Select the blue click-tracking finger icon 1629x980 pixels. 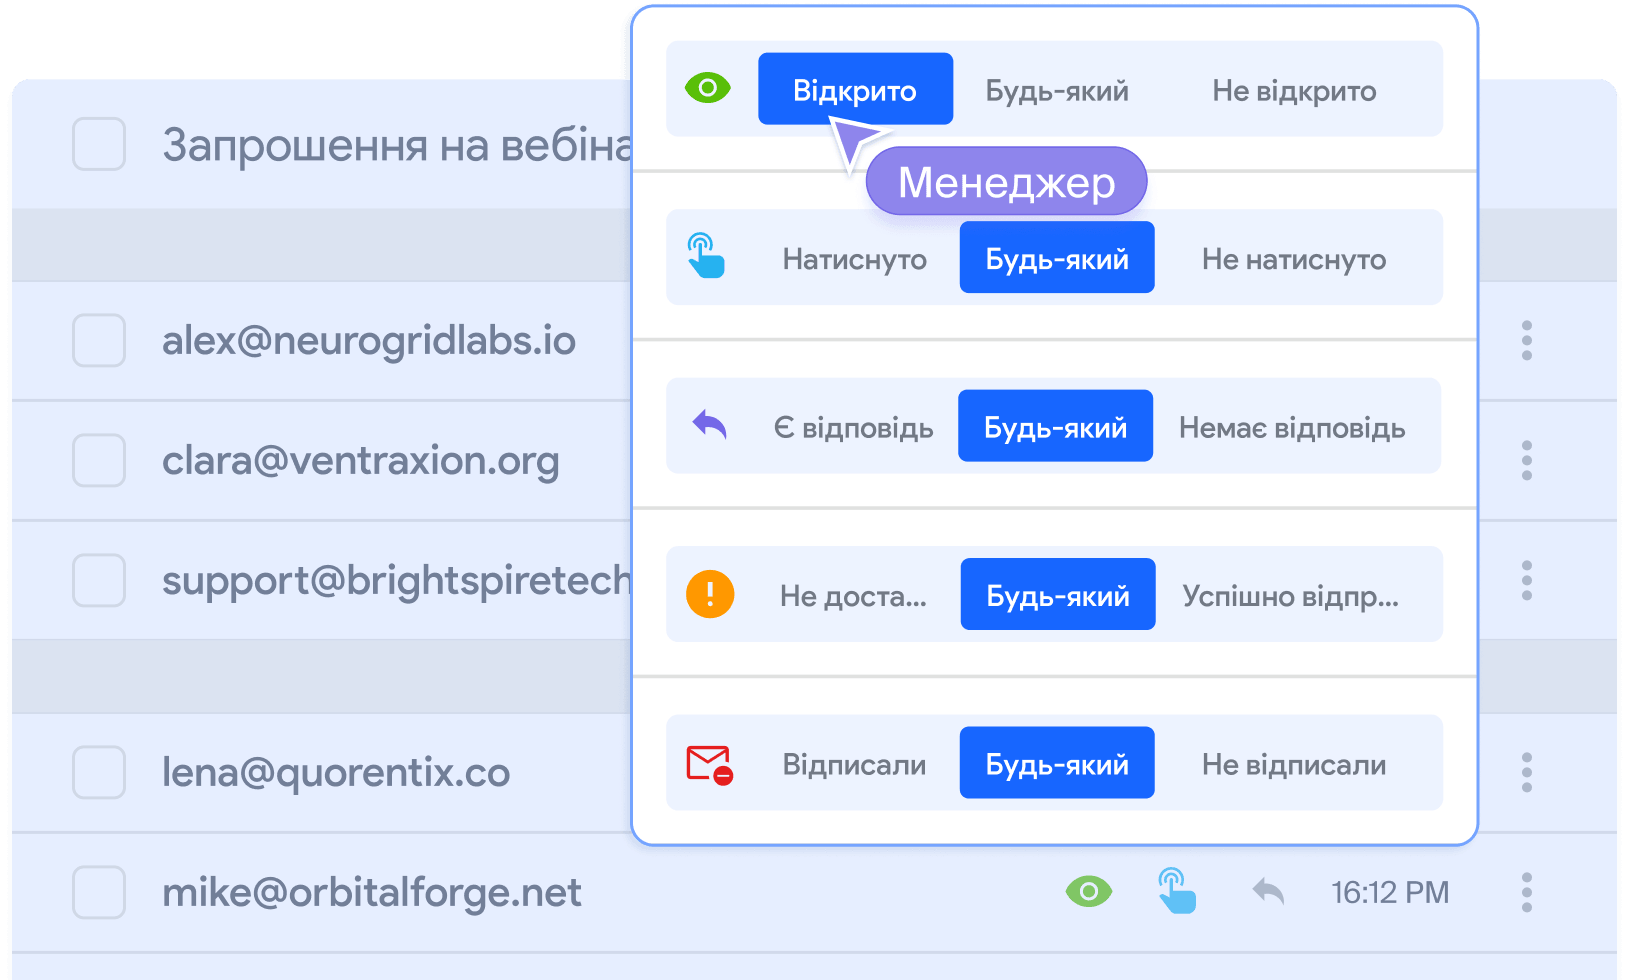707,257
